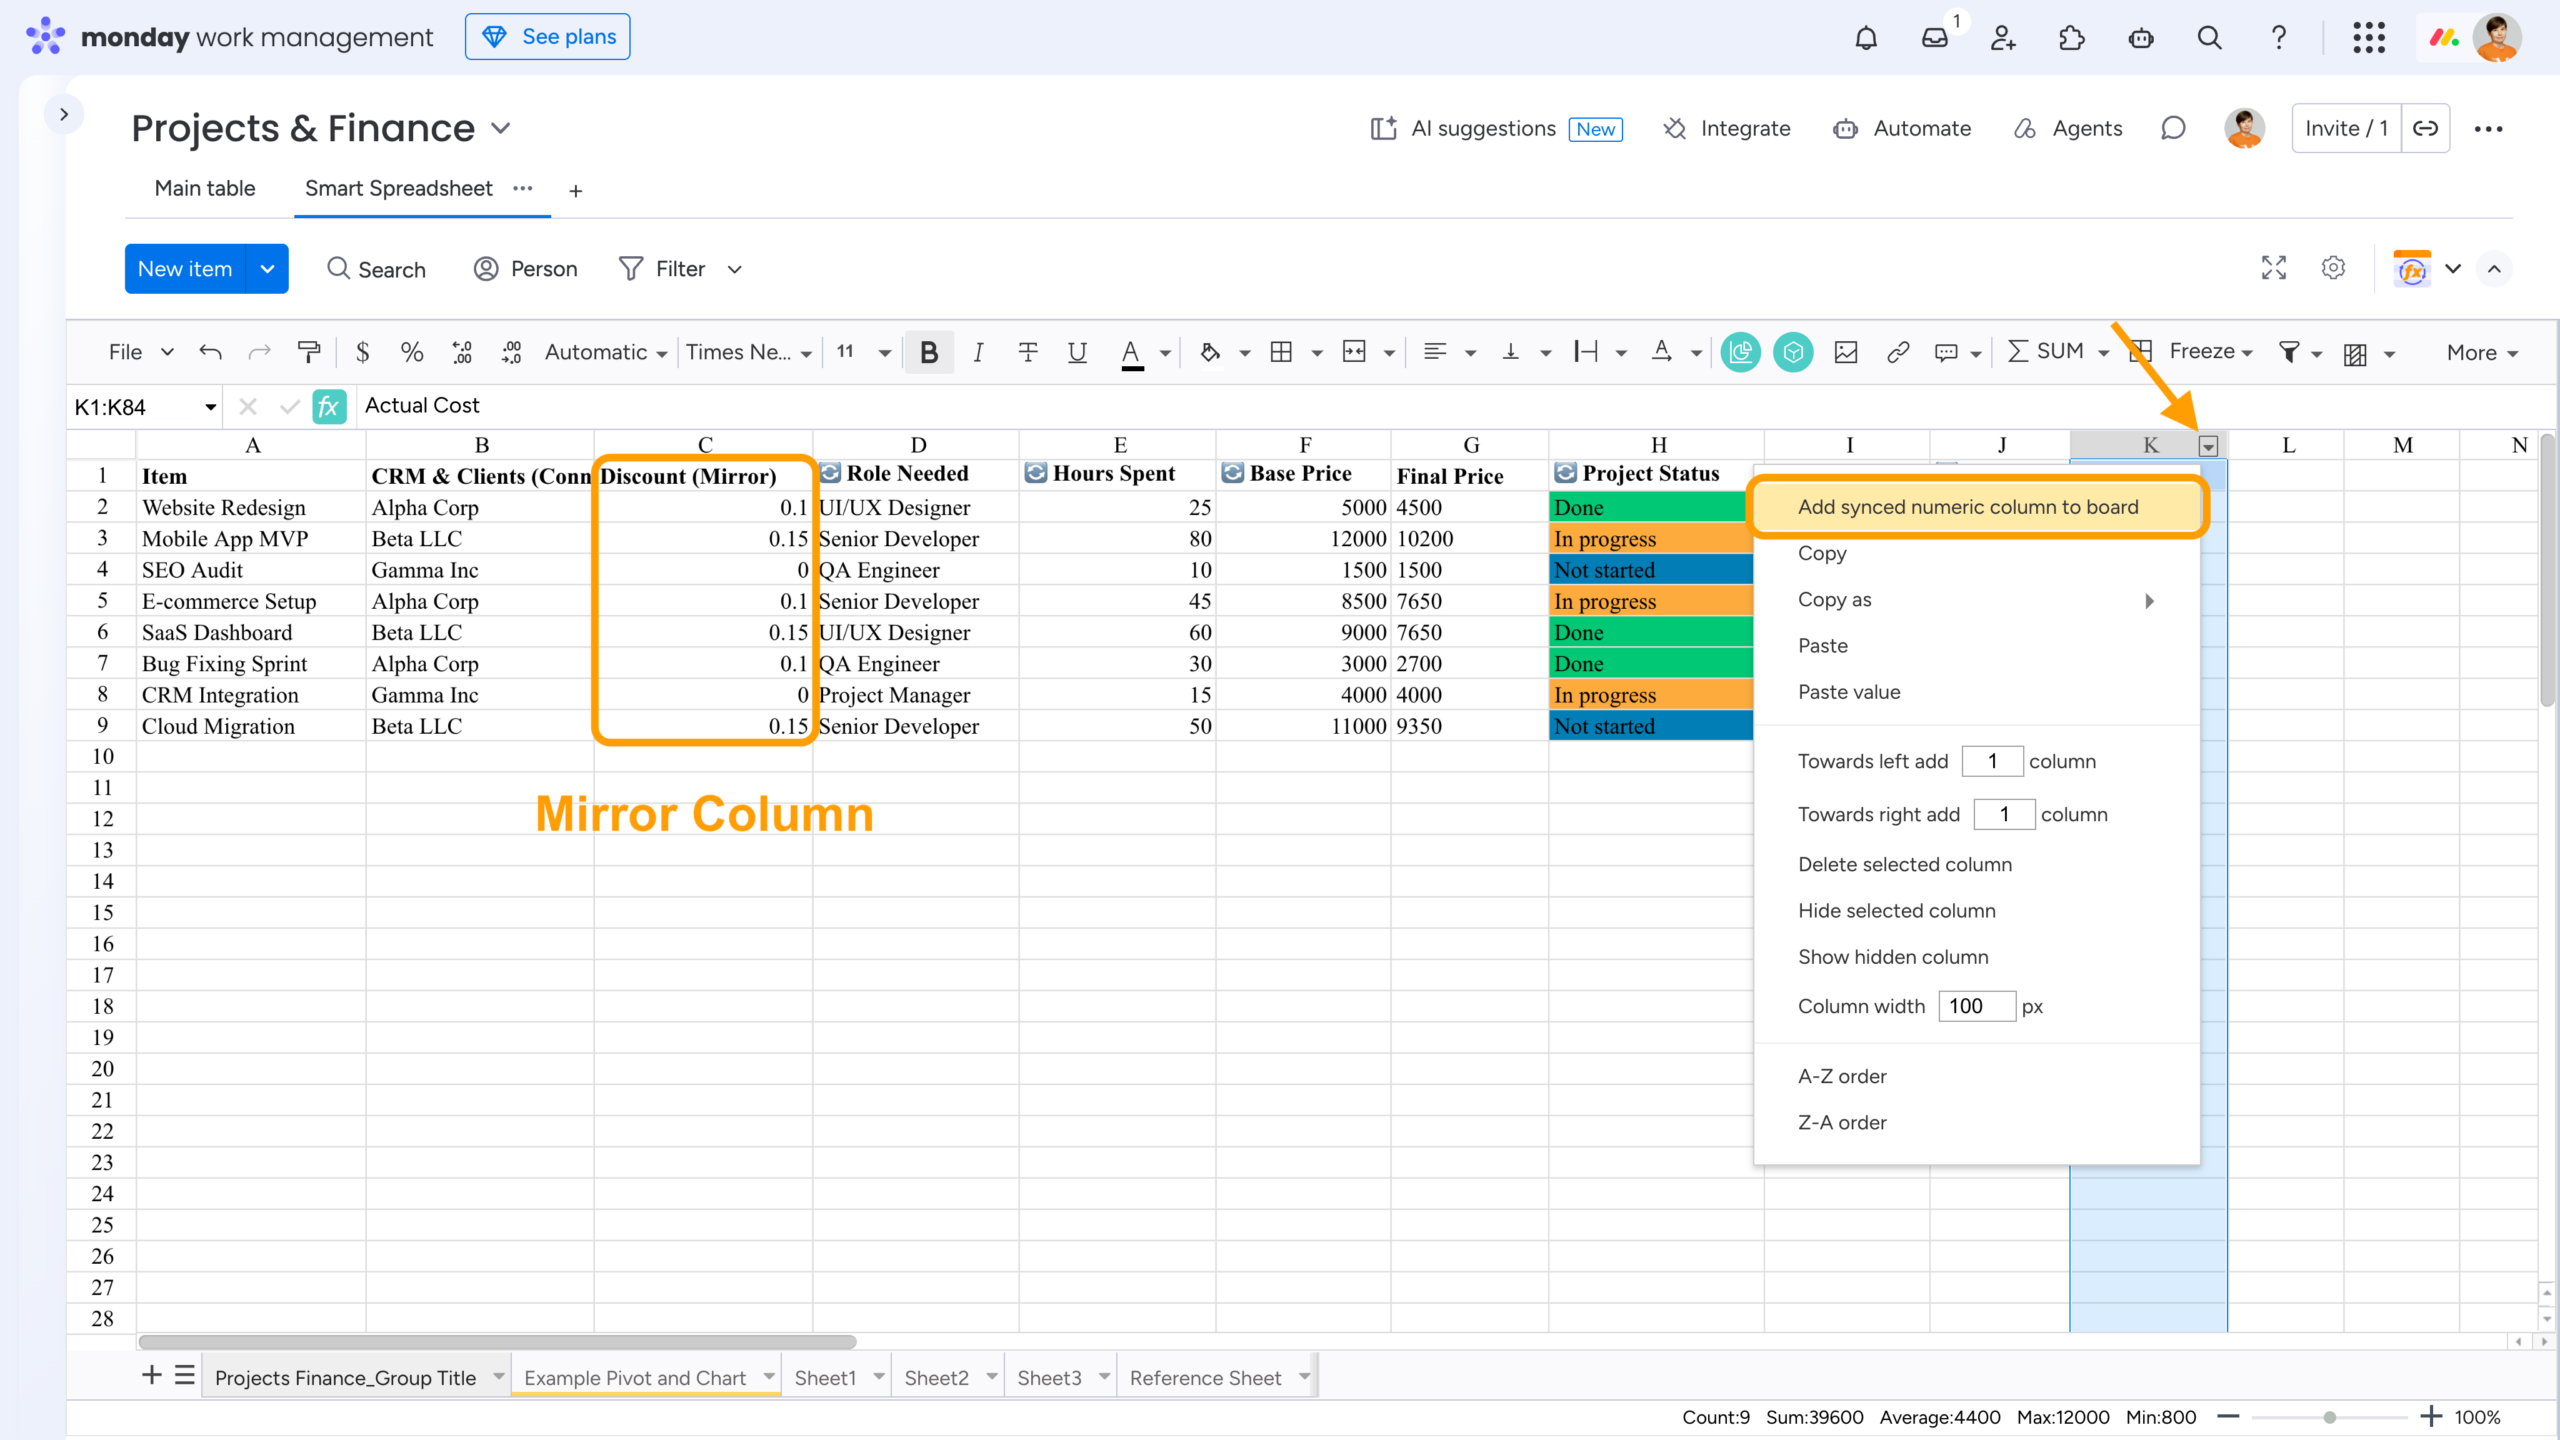
Task: Toggle italic formatting
Action: coord(978,352)
